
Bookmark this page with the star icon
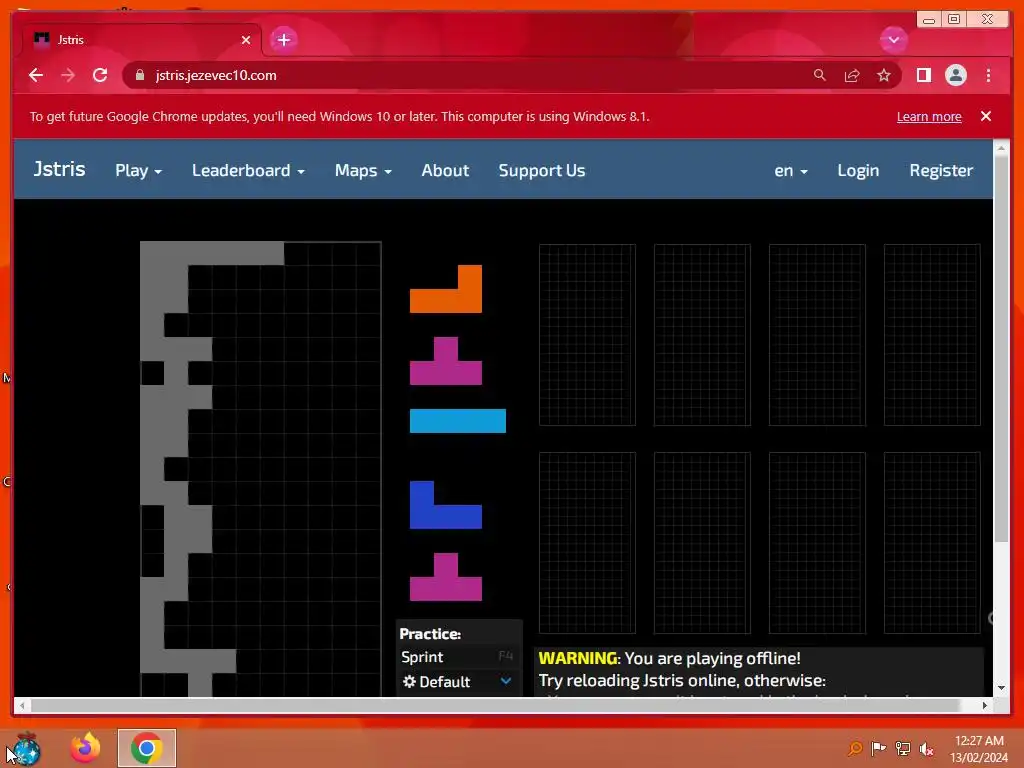tap(884, 75)
